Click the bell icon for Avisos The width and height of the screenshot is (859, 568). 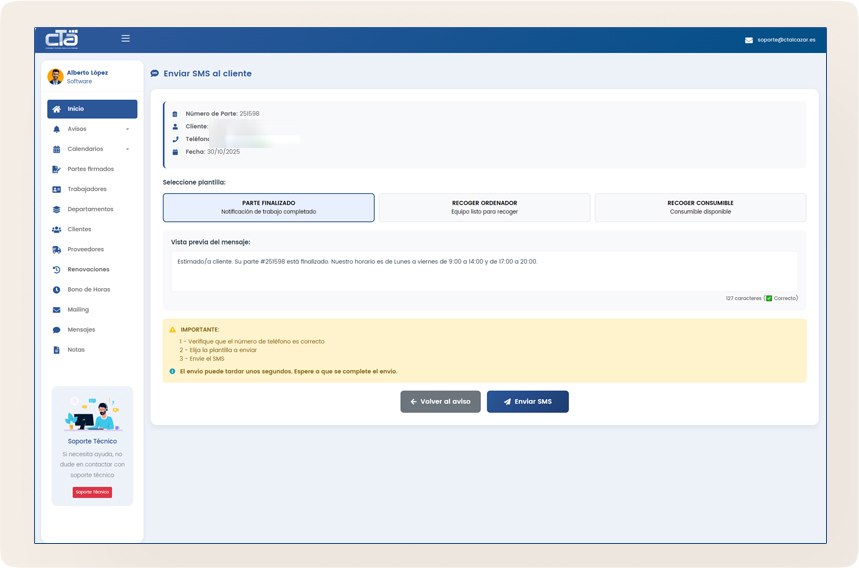[x=56, y=129]
